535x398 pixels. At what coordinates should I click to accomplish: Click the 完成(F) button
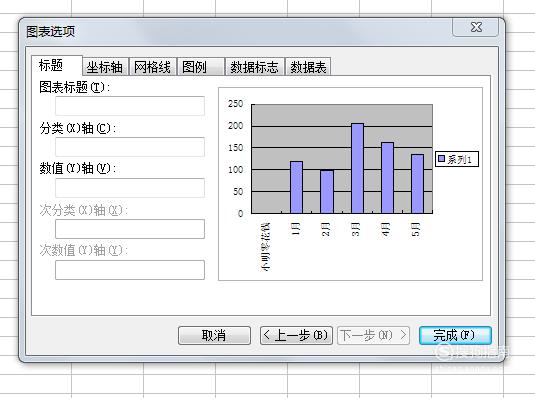point(455,335)
